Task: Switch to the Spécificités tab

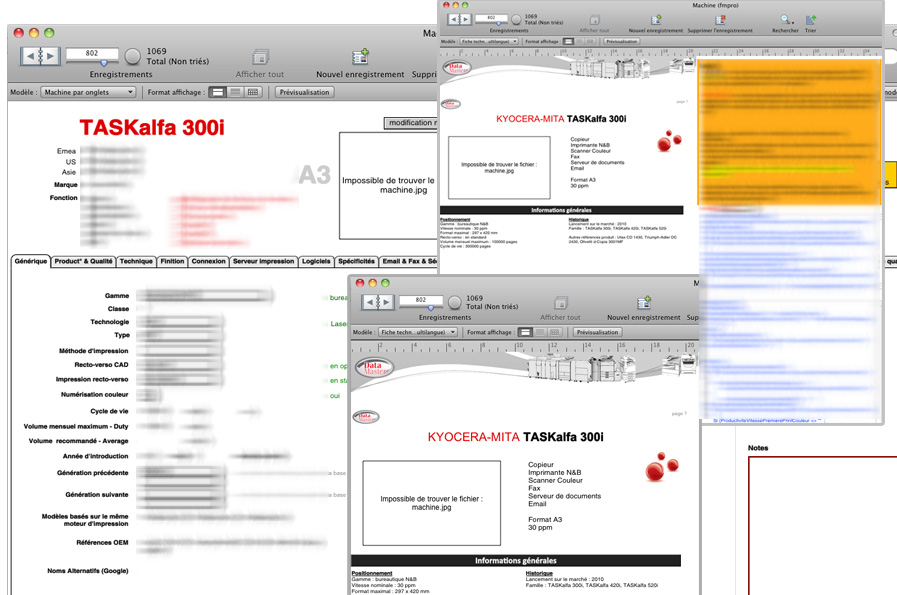Action: (356, 261)
